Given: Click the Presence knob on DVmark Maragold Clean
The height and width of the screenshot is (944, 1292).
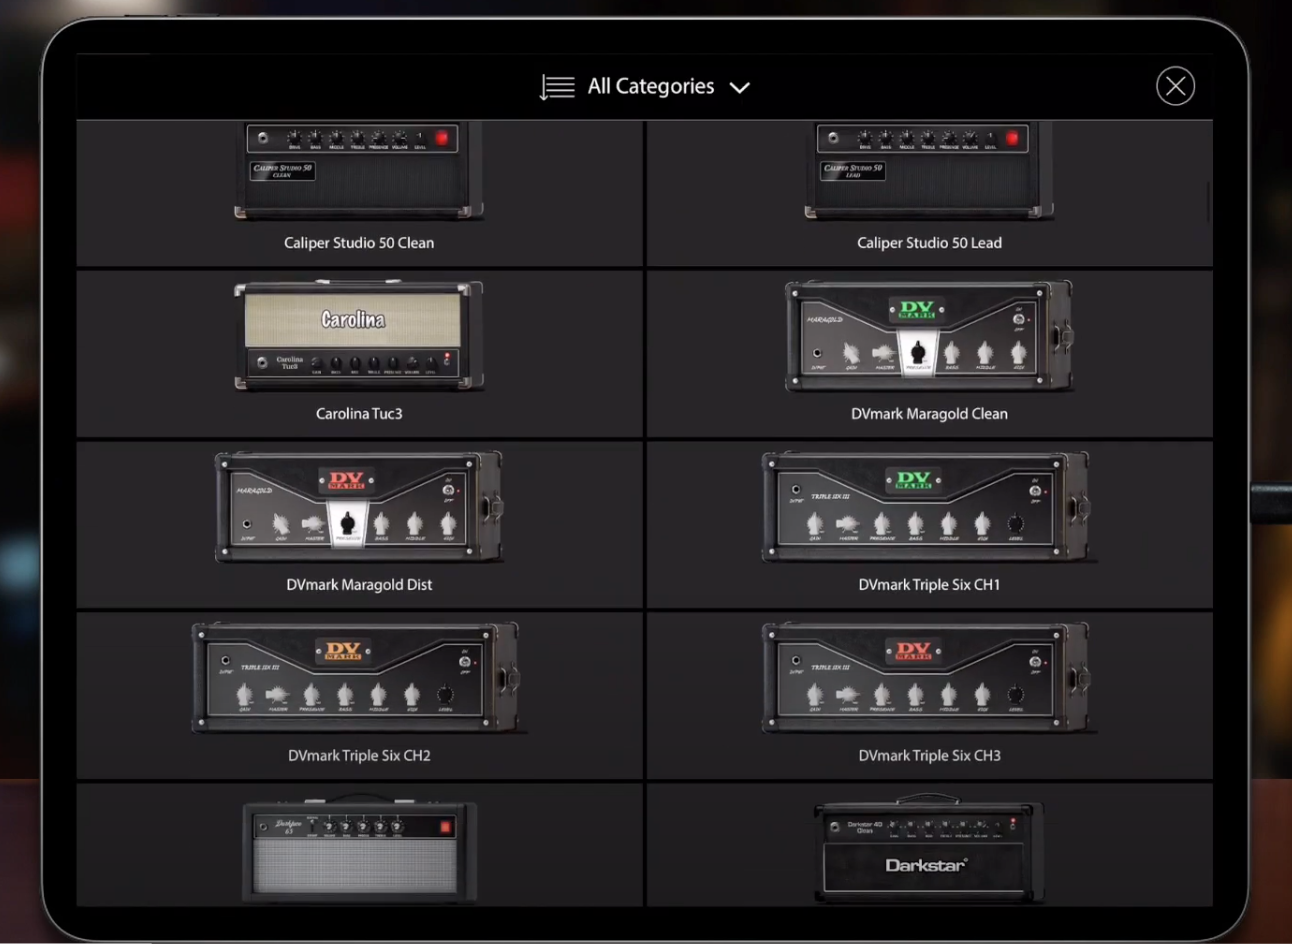Looking at the screenshot, I should pyautogui.click(x=917, y=350).
